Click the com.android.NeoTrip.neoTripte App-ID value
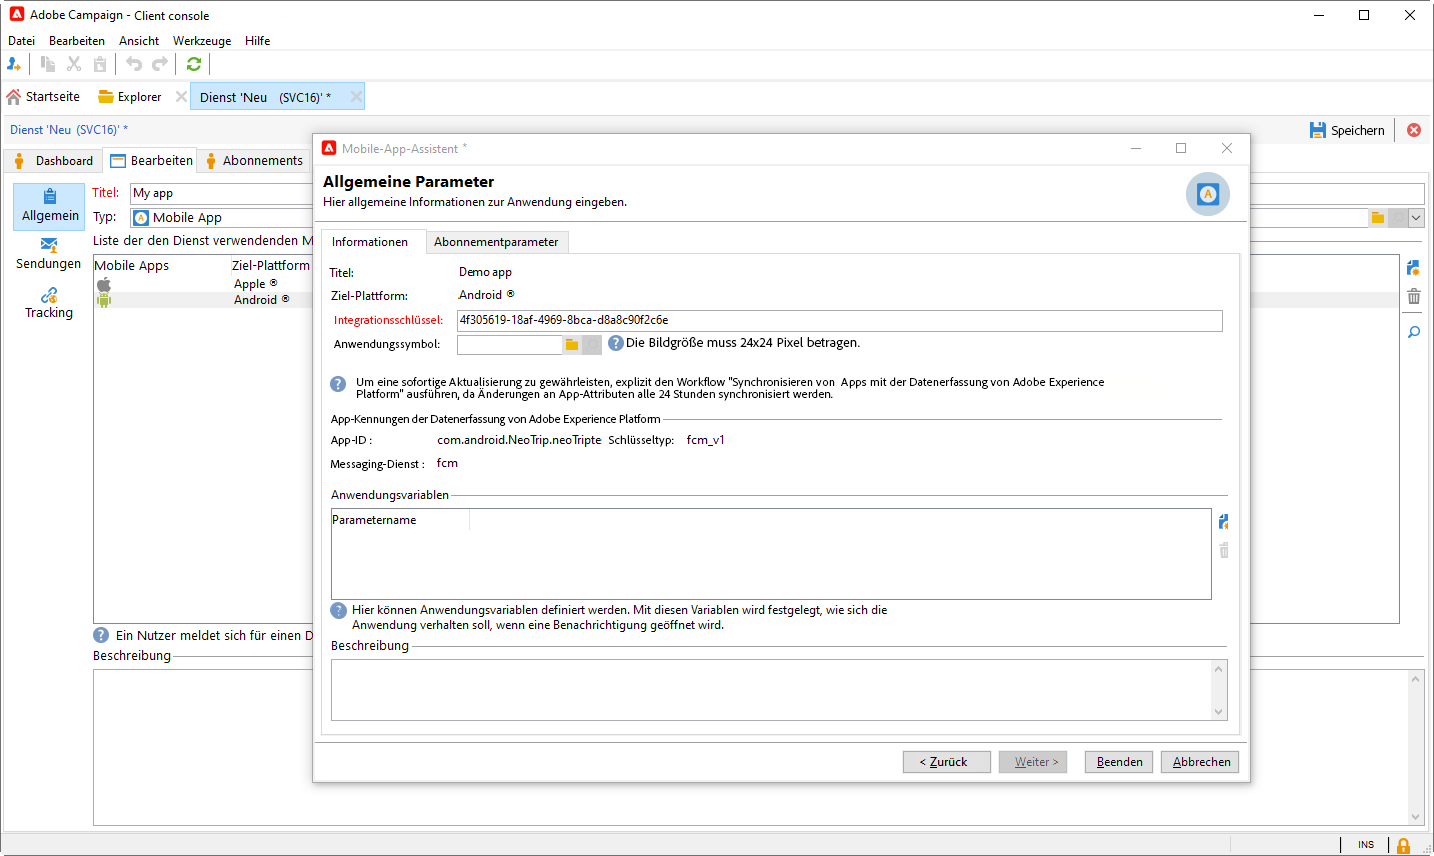The image size is (1434, 856). (x=519, y=440)
